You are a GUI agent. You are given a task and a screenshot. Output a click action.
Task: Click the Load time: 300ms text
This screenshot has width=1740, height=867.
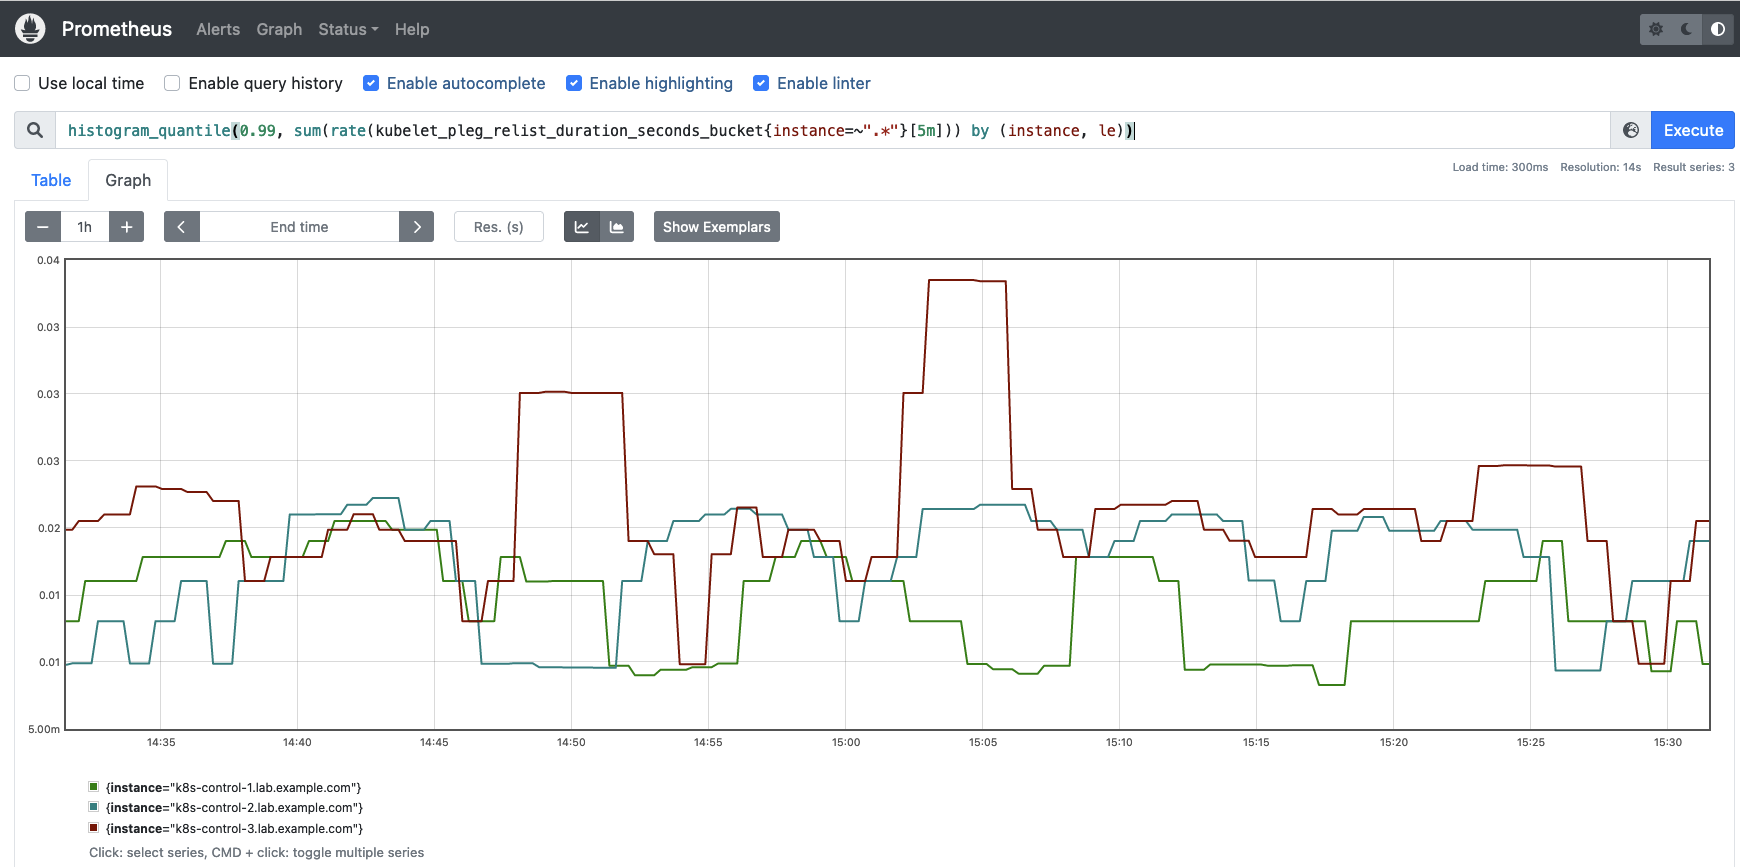1500,167
